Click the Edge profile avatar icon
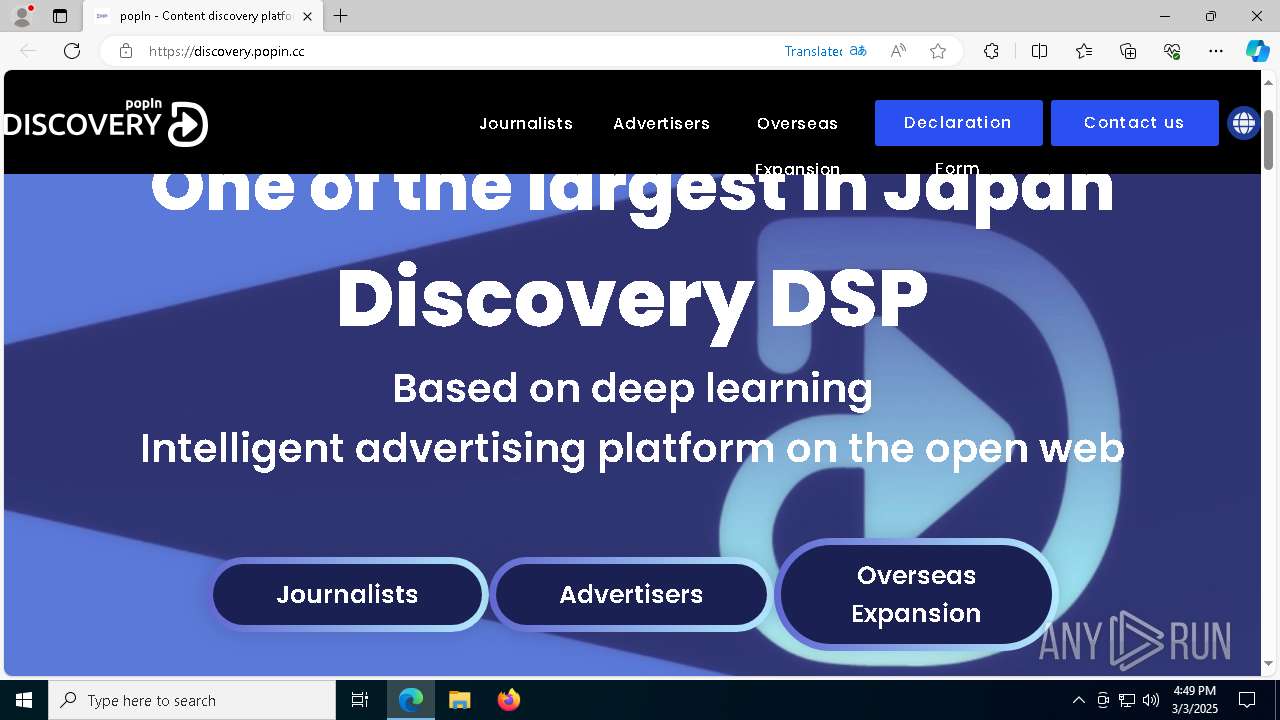The width and height of the screenshot is (1280, 720). click(22, 16)
